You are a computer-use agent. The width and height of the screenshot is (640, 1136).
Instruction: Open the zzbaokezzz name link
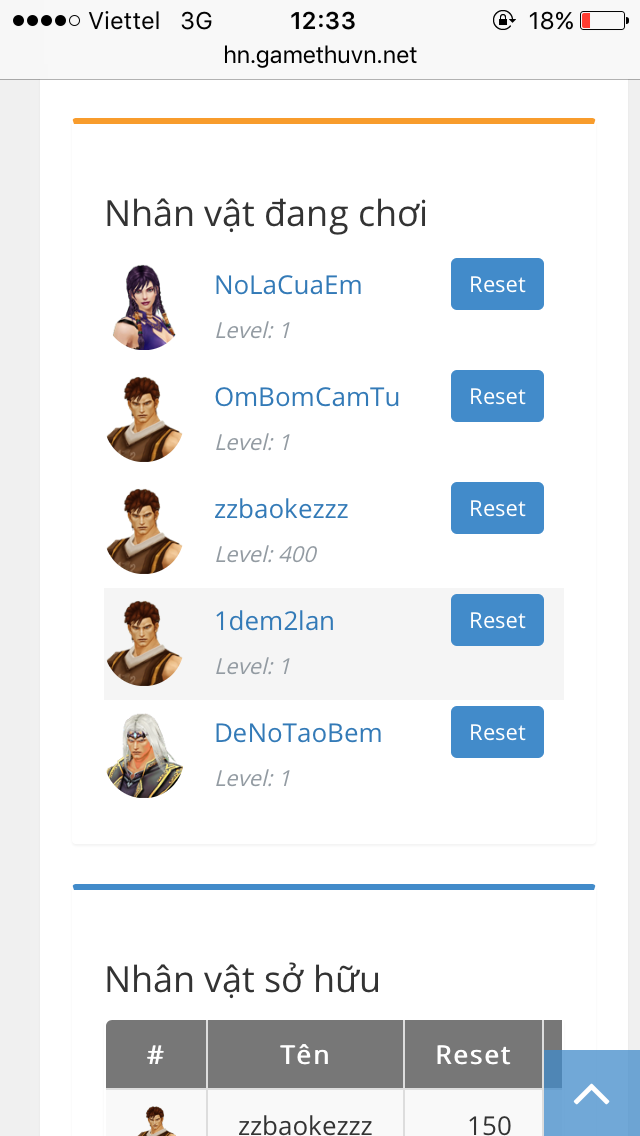(x=281, y=509)
